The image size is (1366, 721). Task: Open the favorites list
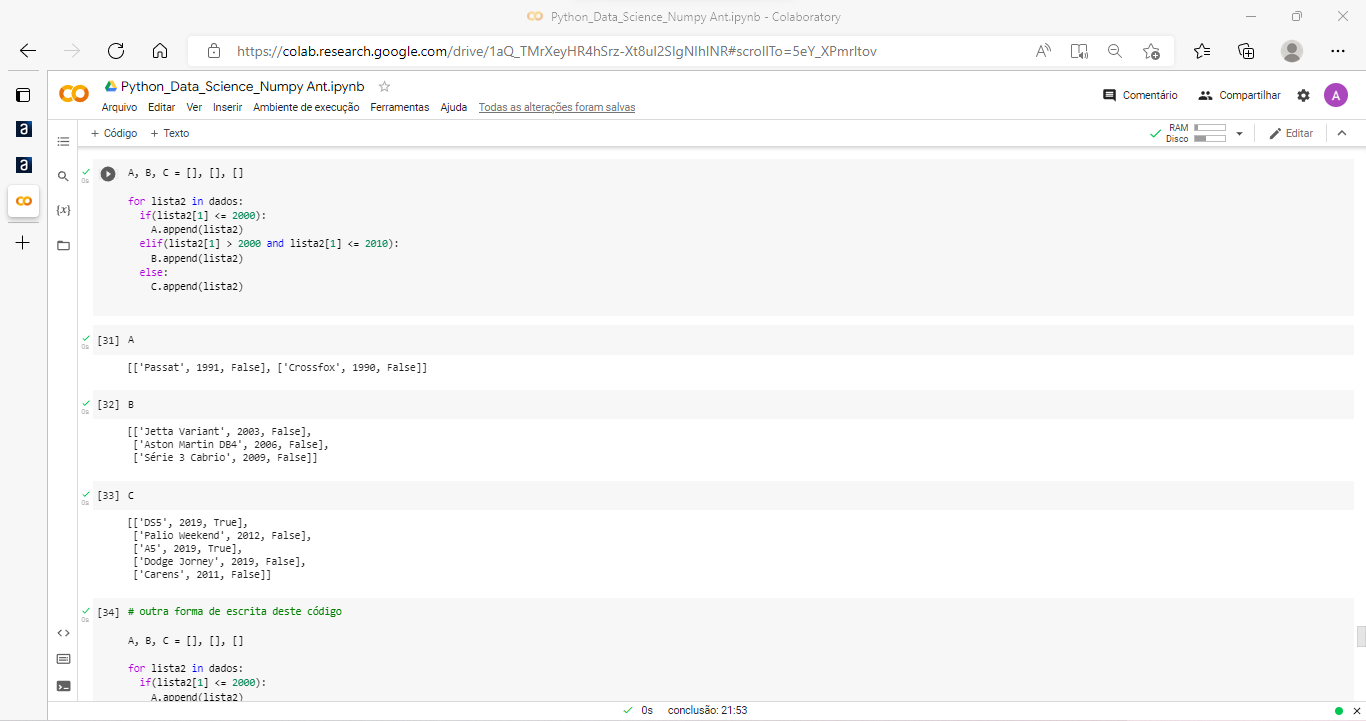coord(1202,51)
